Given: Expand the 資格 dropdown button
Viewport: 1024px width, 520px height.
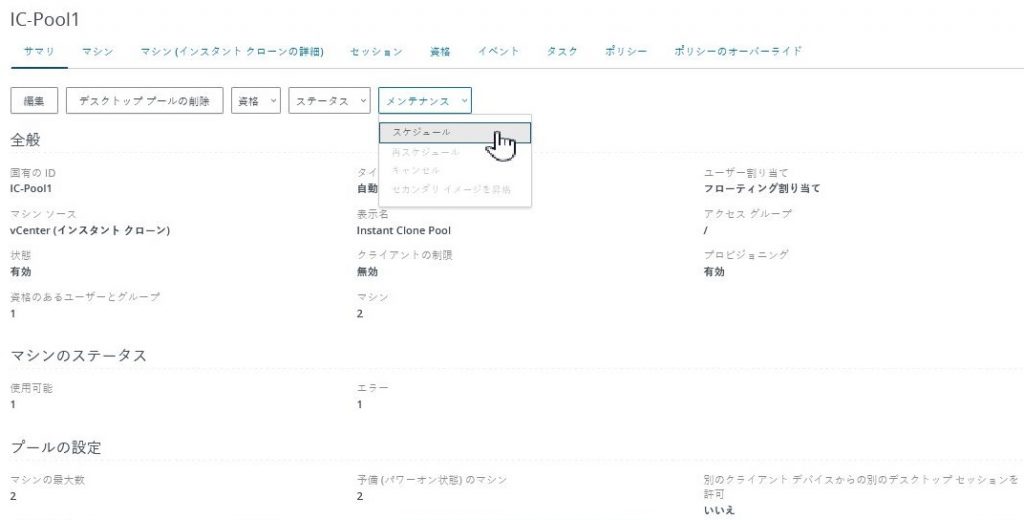Looking at the screenshot, I should point(256,101).
